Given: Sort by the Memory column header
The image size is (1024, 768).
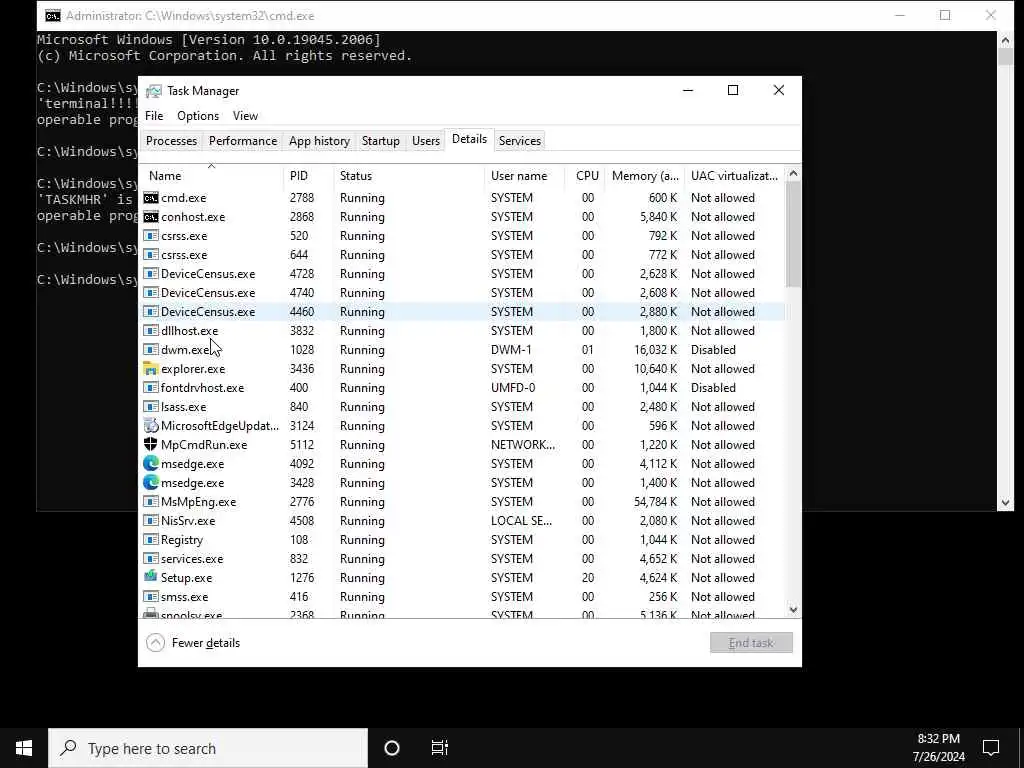Looking at the screenshot, I should (x=645, y=176).
